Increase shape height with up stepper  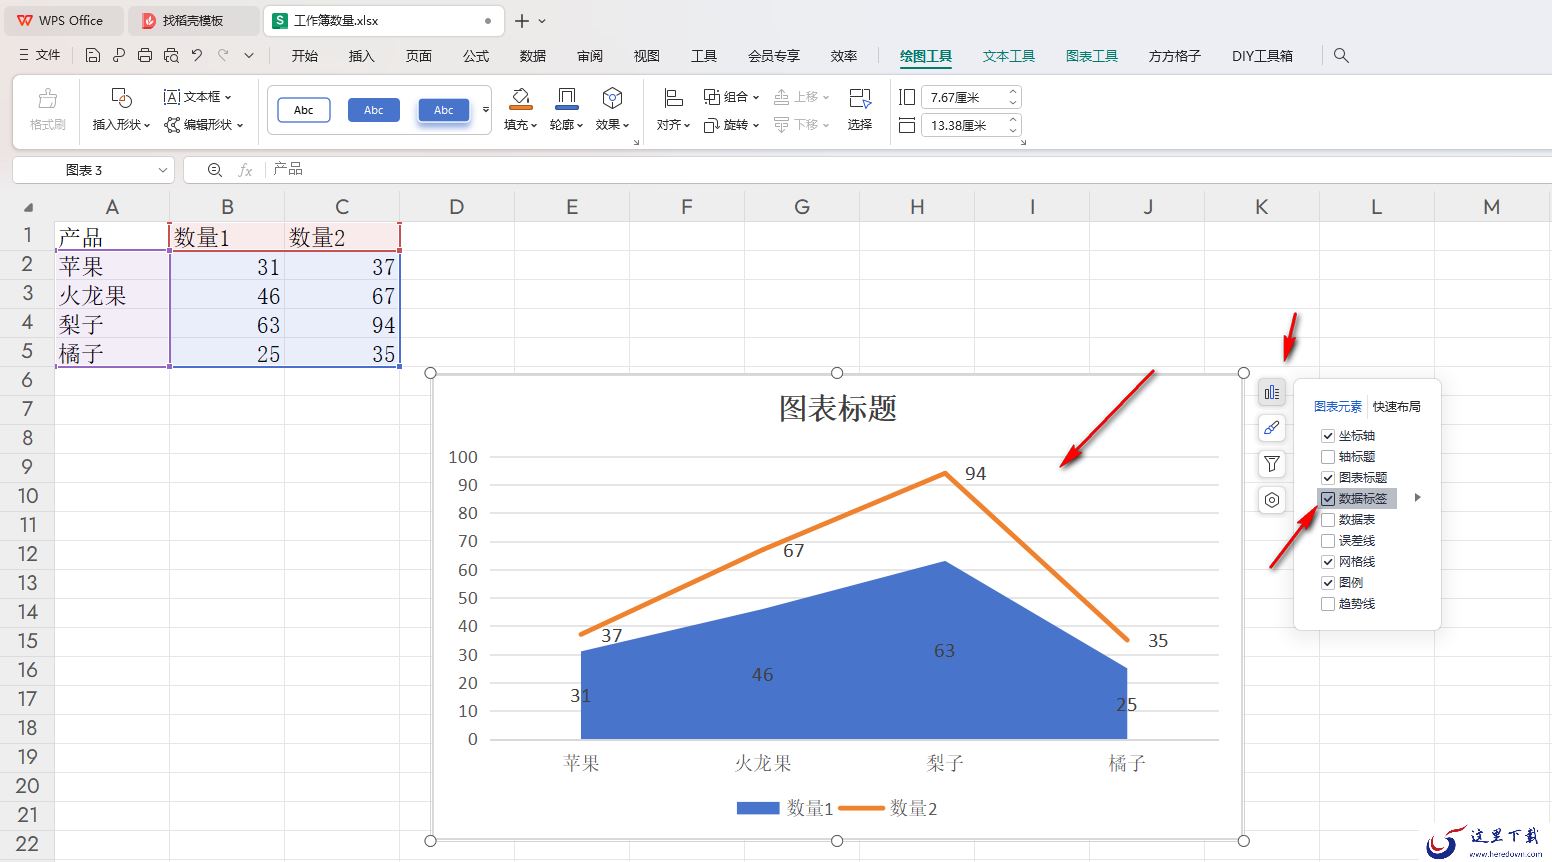tap(1013, 92)
